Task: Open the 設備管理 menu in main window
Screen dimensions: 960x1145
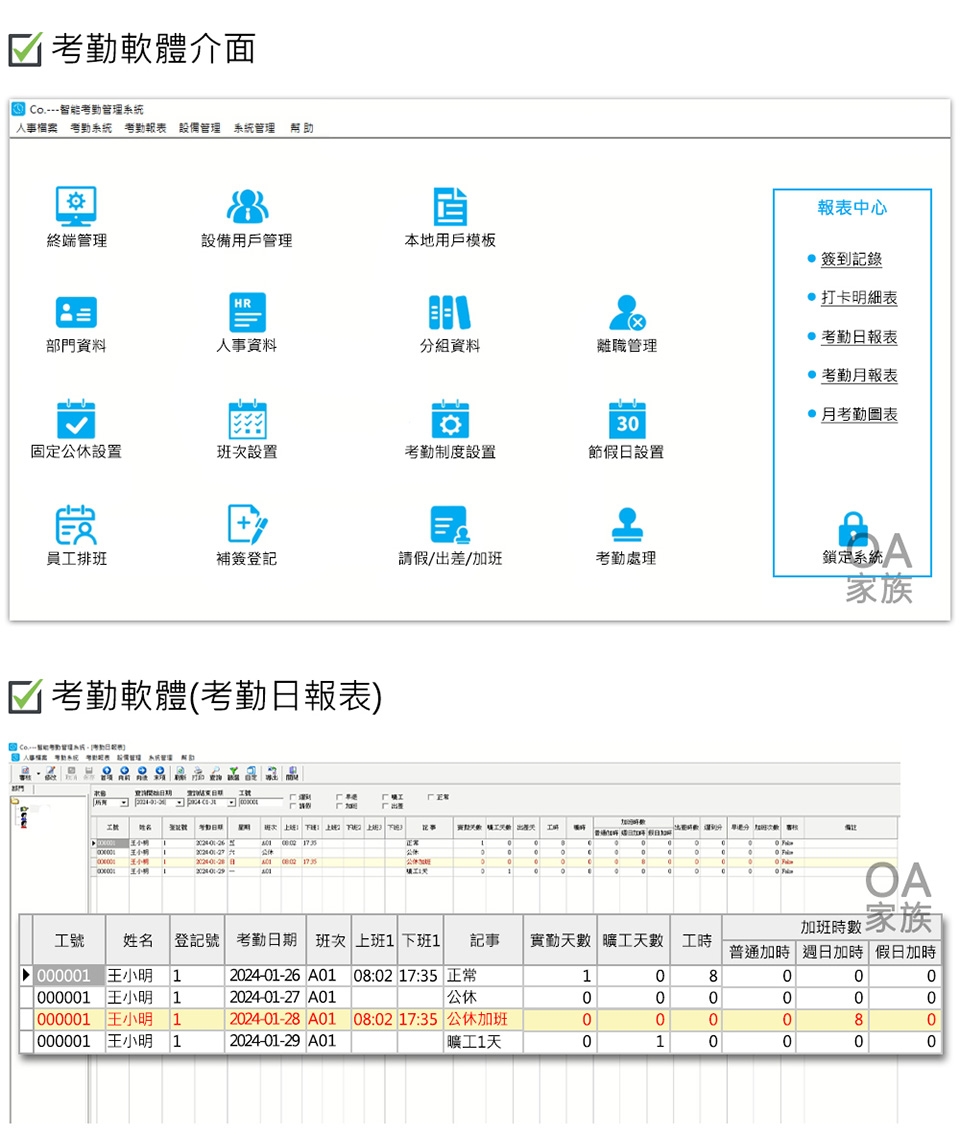Action: tap(200, 128)
